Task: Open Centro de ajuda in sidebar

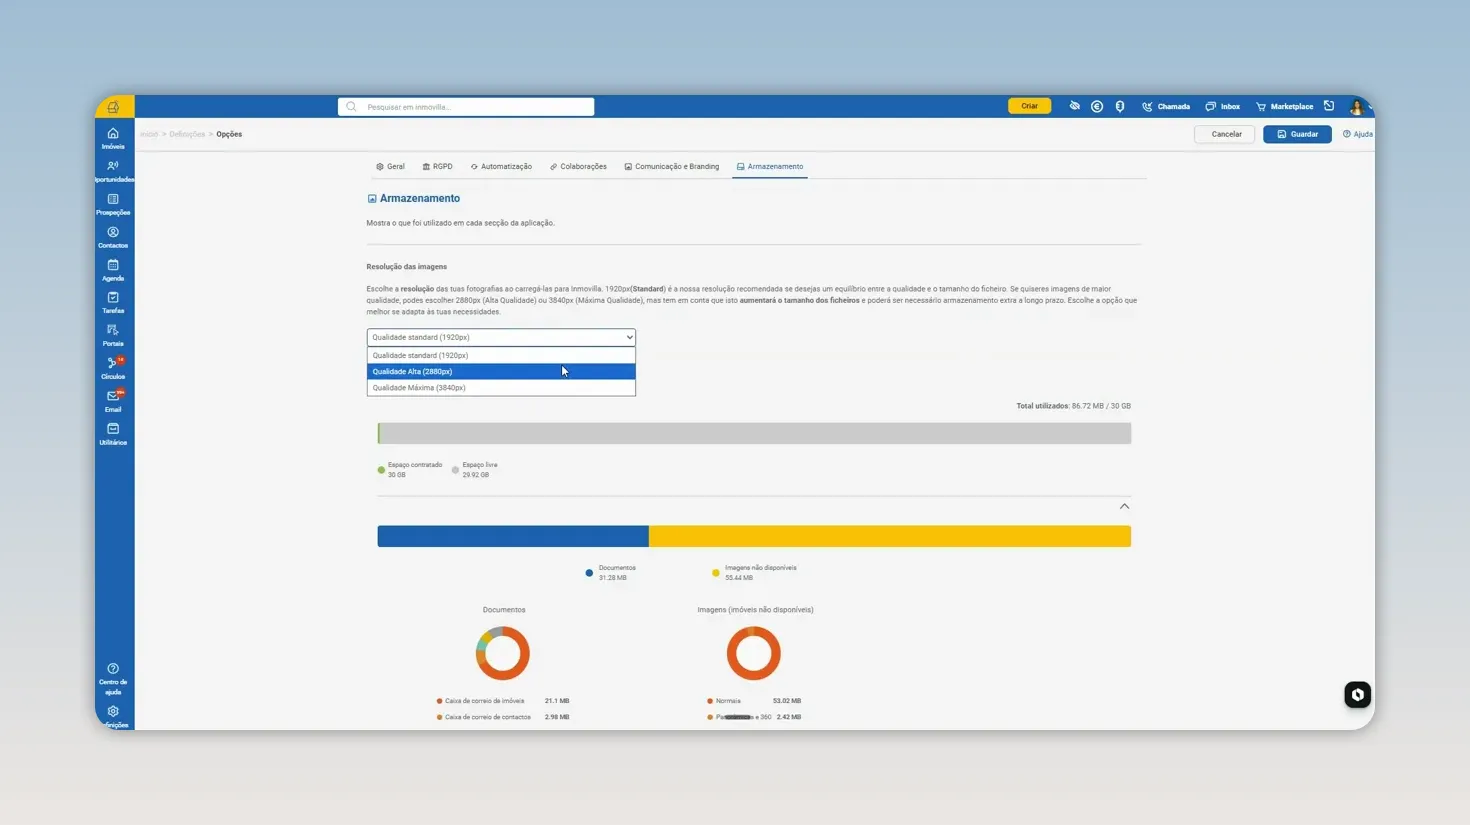Action: pyautogui.click(x=113, y=679)
